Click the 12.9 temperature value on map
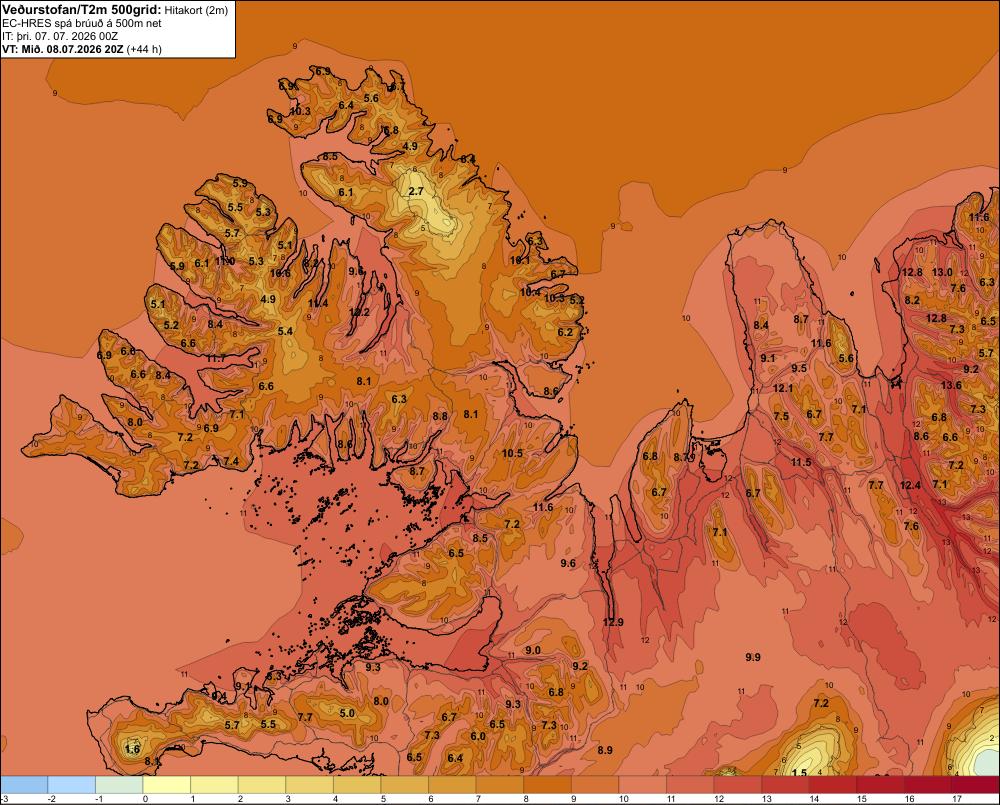Screen dimensions: 1000x805 (x=613, y=622)
